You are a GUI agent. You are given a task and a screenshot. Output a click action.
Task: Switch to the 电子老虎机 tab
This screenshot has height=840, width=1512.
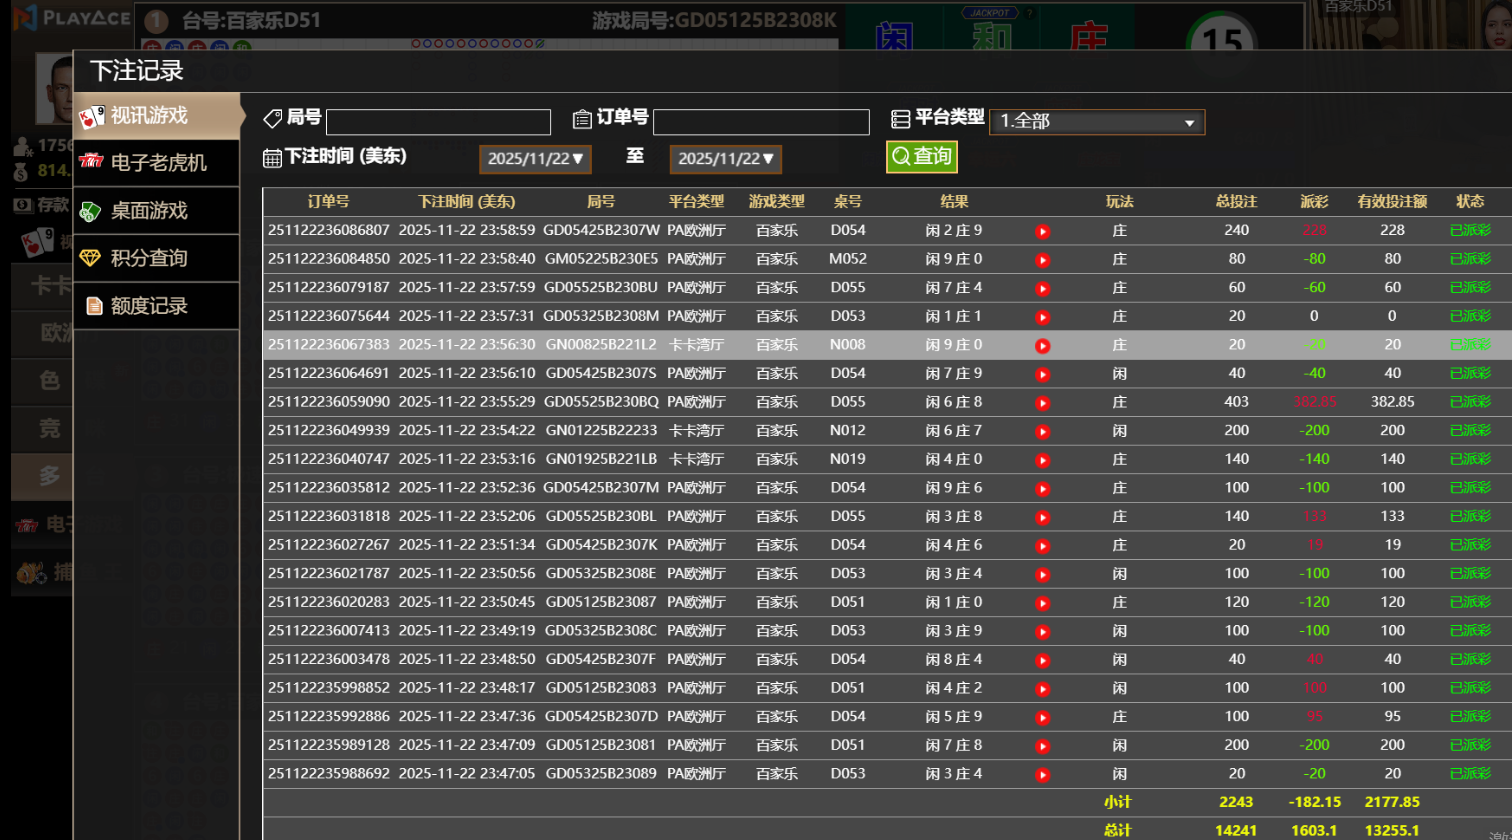pyautogui.click(x=158, y=163)
